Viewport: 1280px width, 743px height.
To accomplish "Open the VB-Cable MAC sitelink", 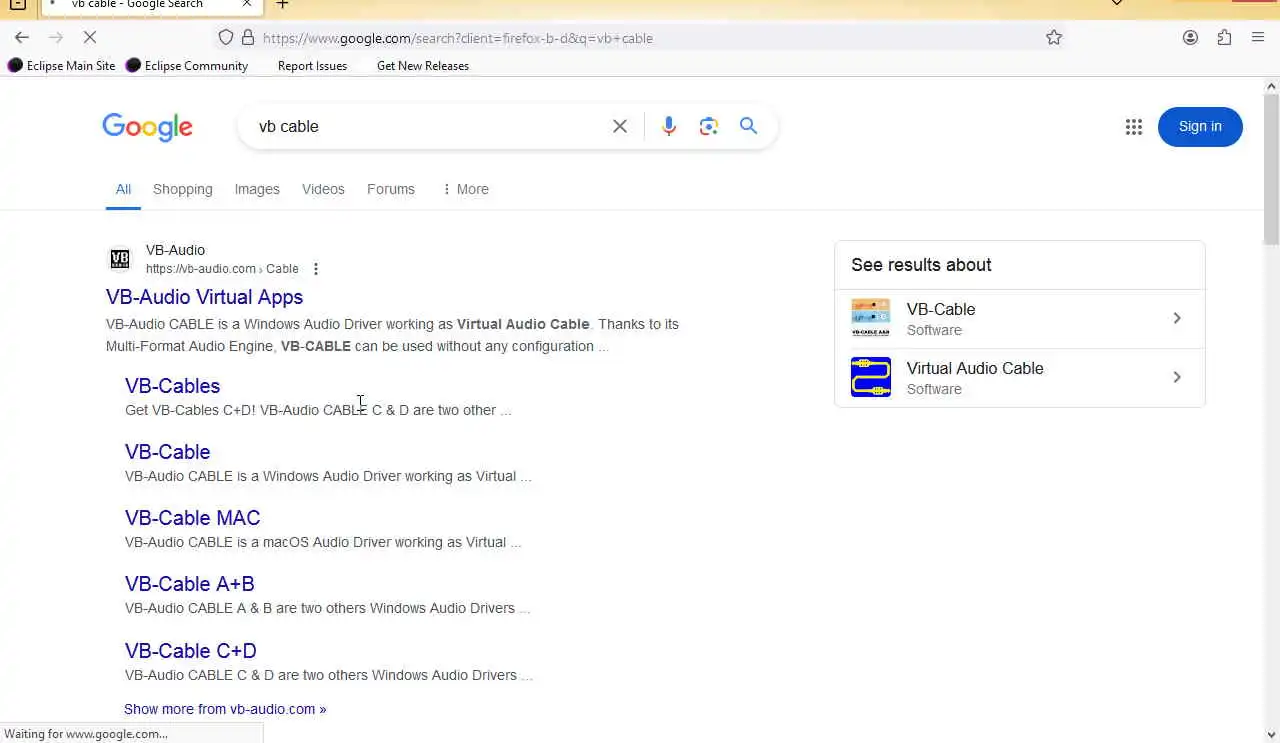I will click(193, 518).
